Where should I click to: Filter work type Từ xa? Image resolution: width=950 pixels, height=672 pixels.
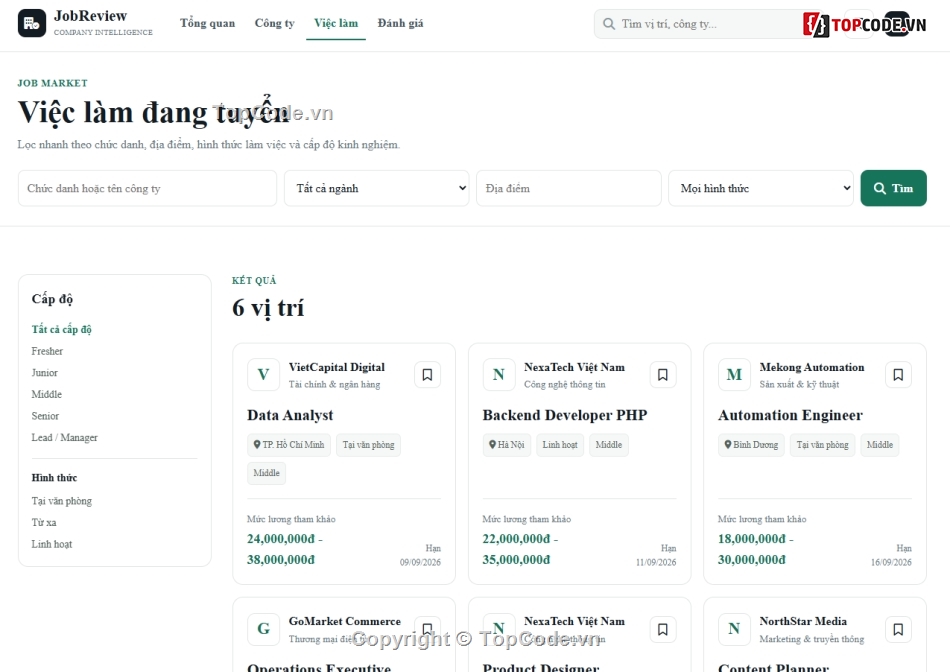click(44, 522)
